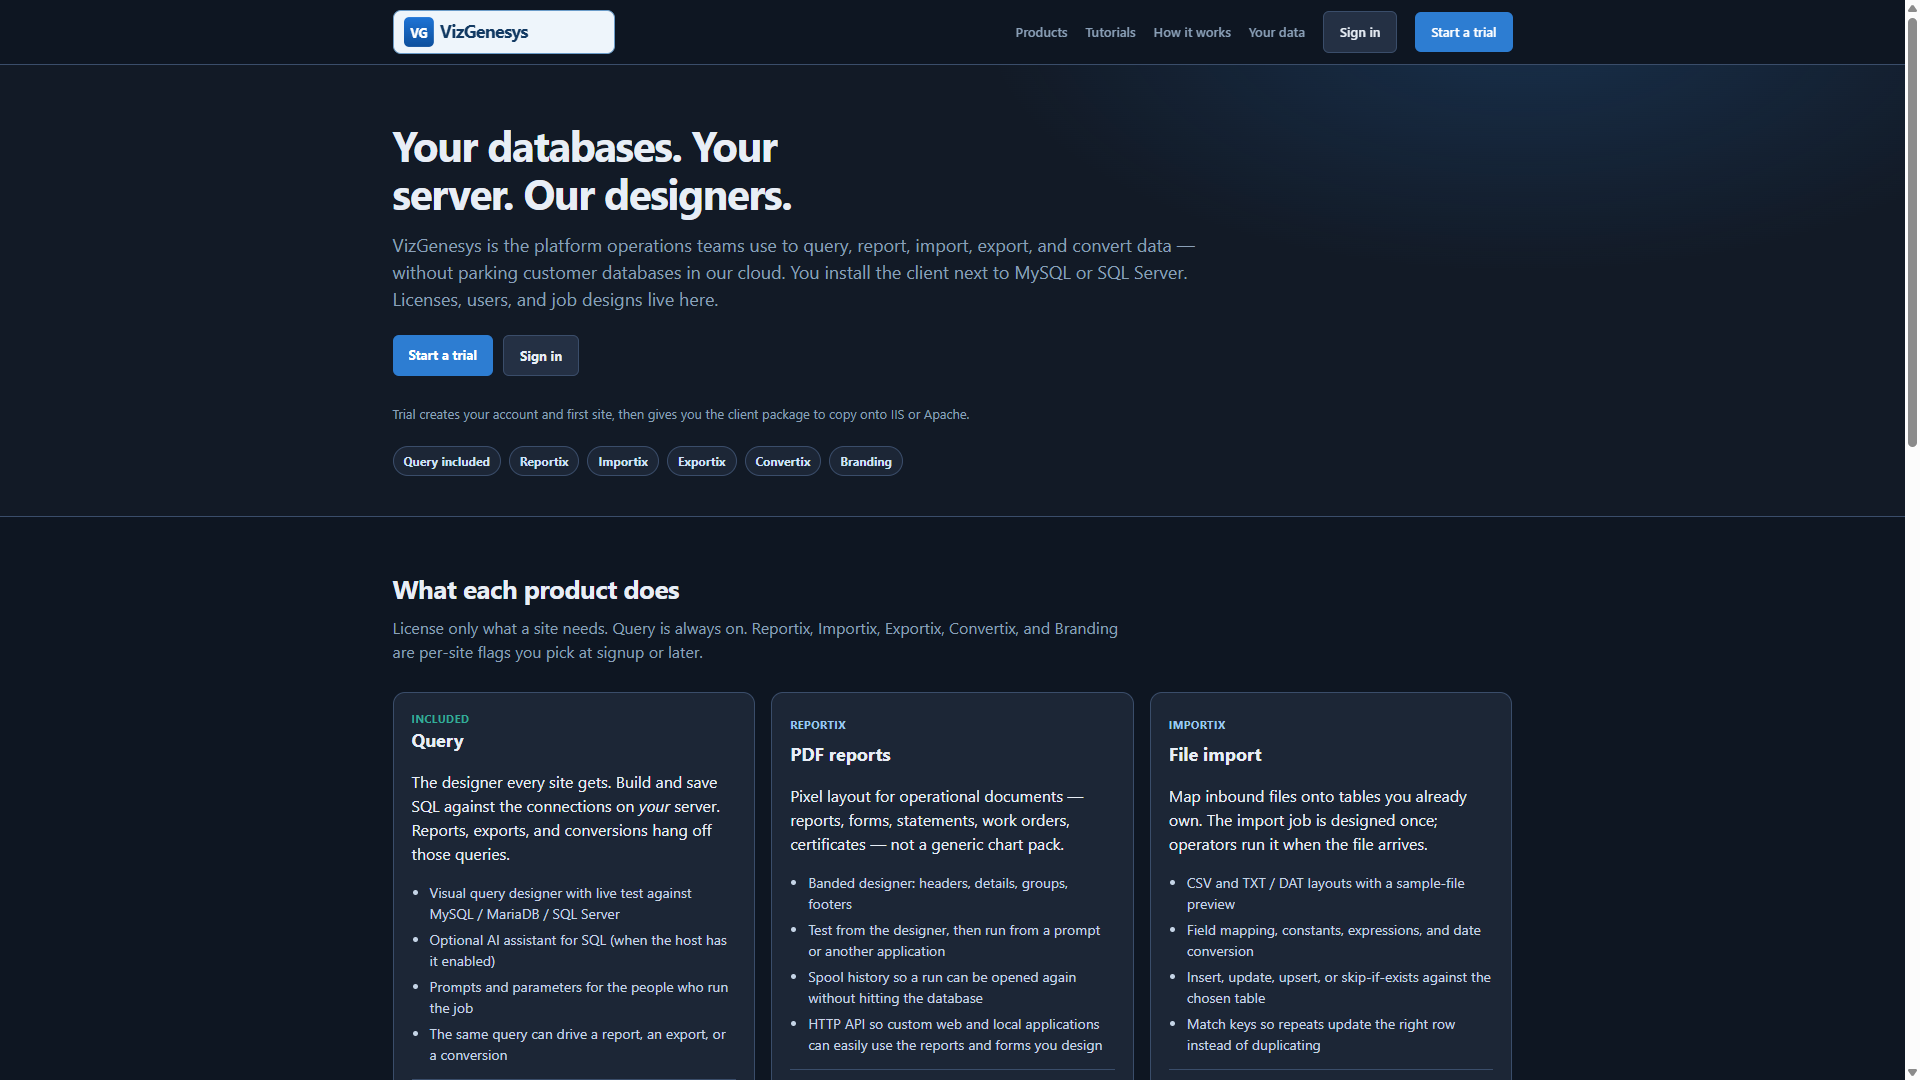Click the REPORTIX card label
This screenshot has height=1080, width=1920.
click(818, 725)
